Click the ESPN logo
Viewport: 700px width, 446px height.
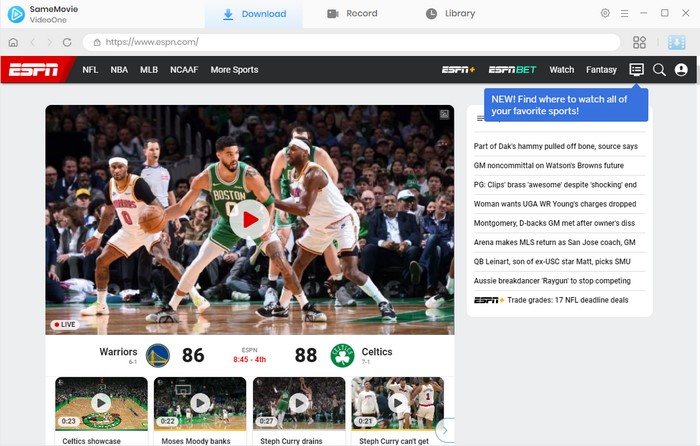tap(34, 70)
